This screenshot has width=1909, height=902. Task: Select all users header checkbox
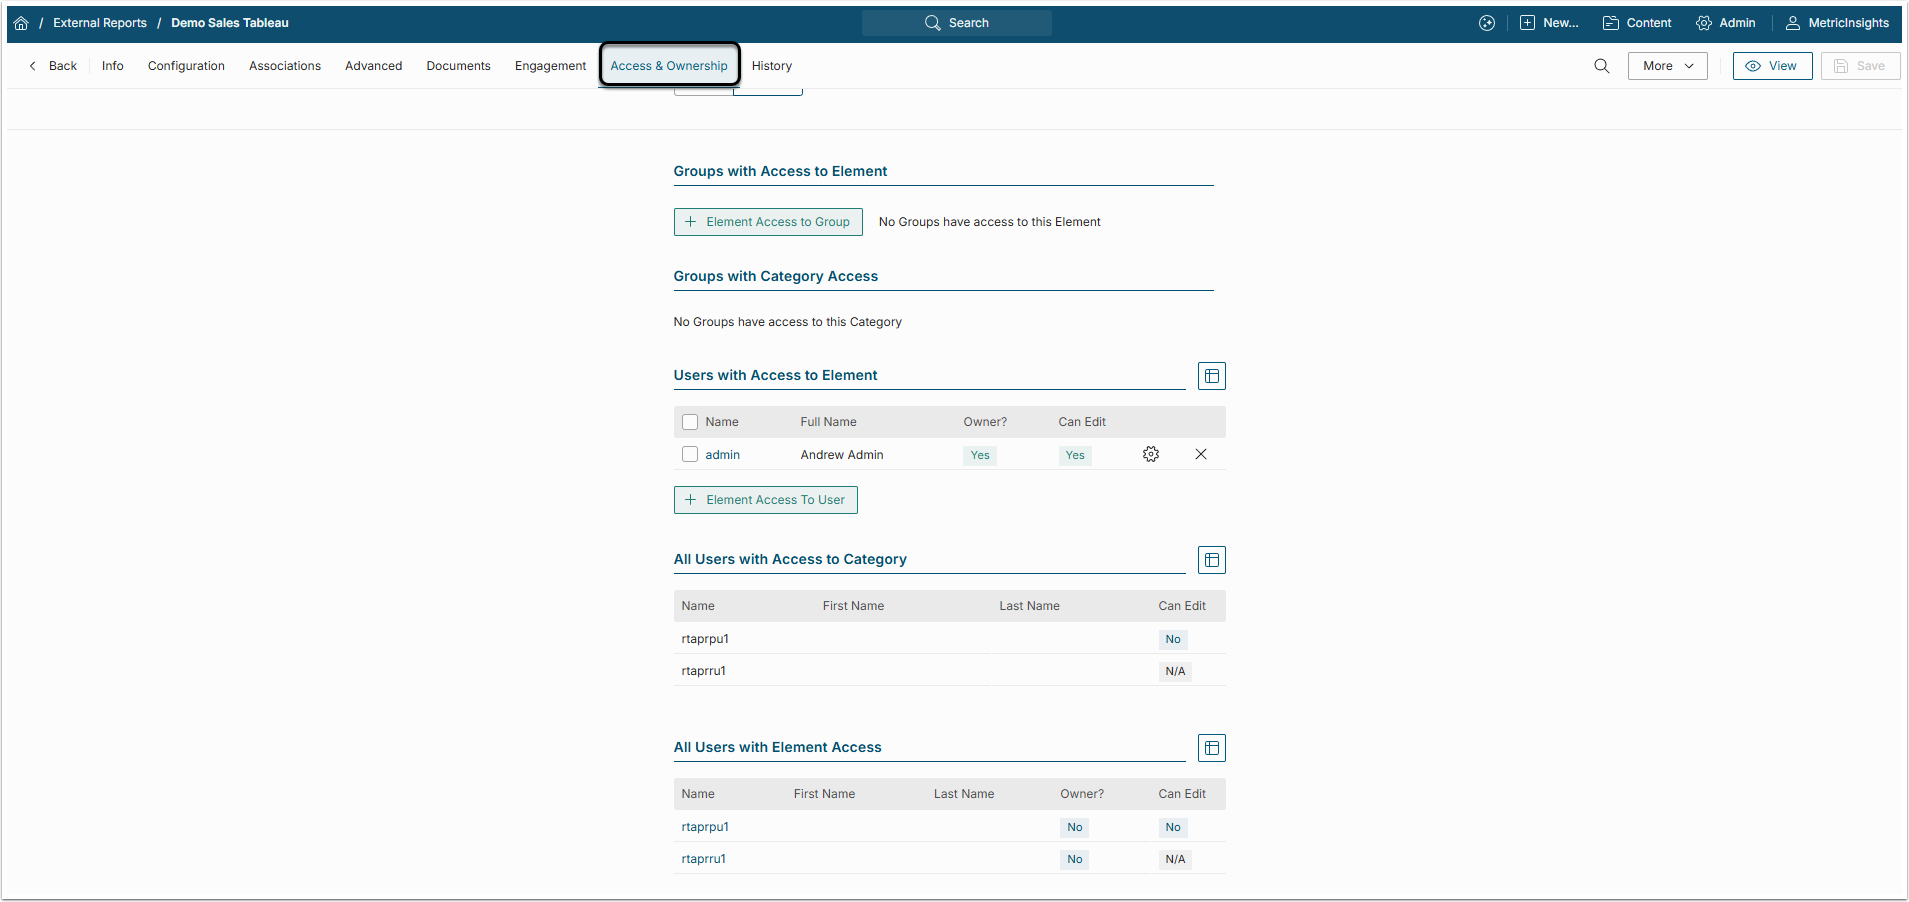(x=690, y=422)
